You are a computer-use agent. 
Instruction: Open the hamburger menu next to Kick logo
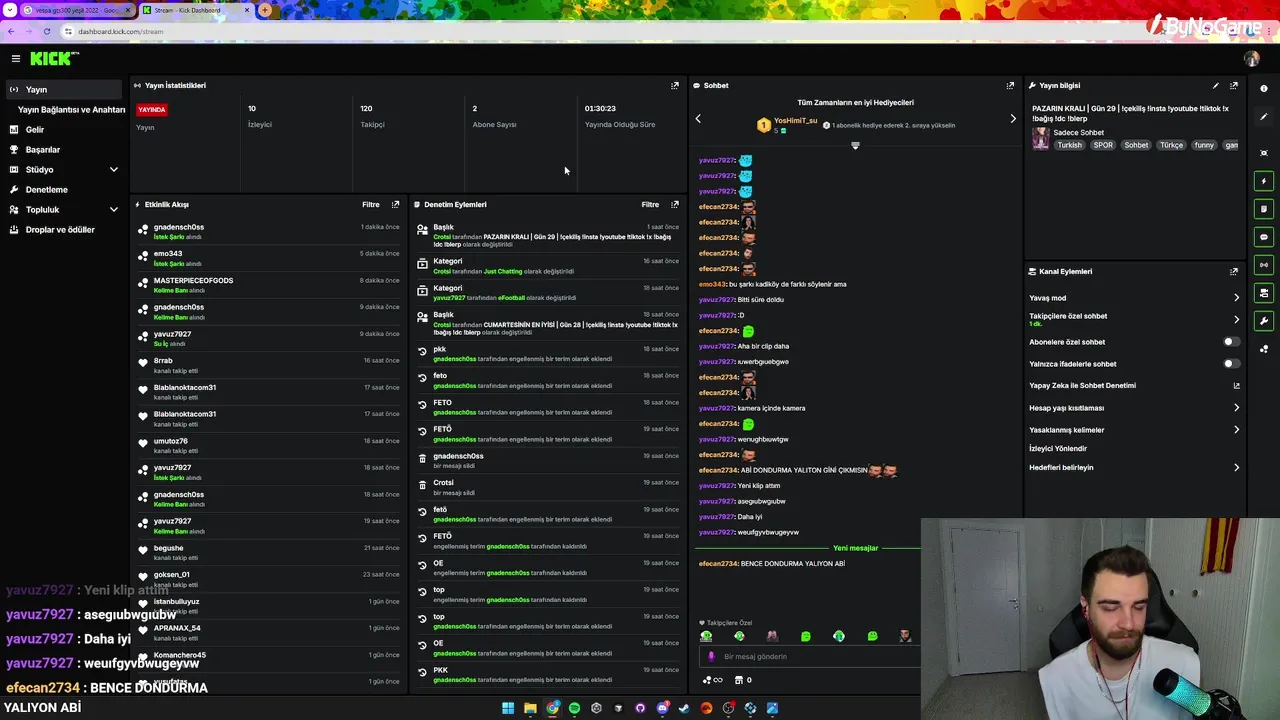[15, 59]
